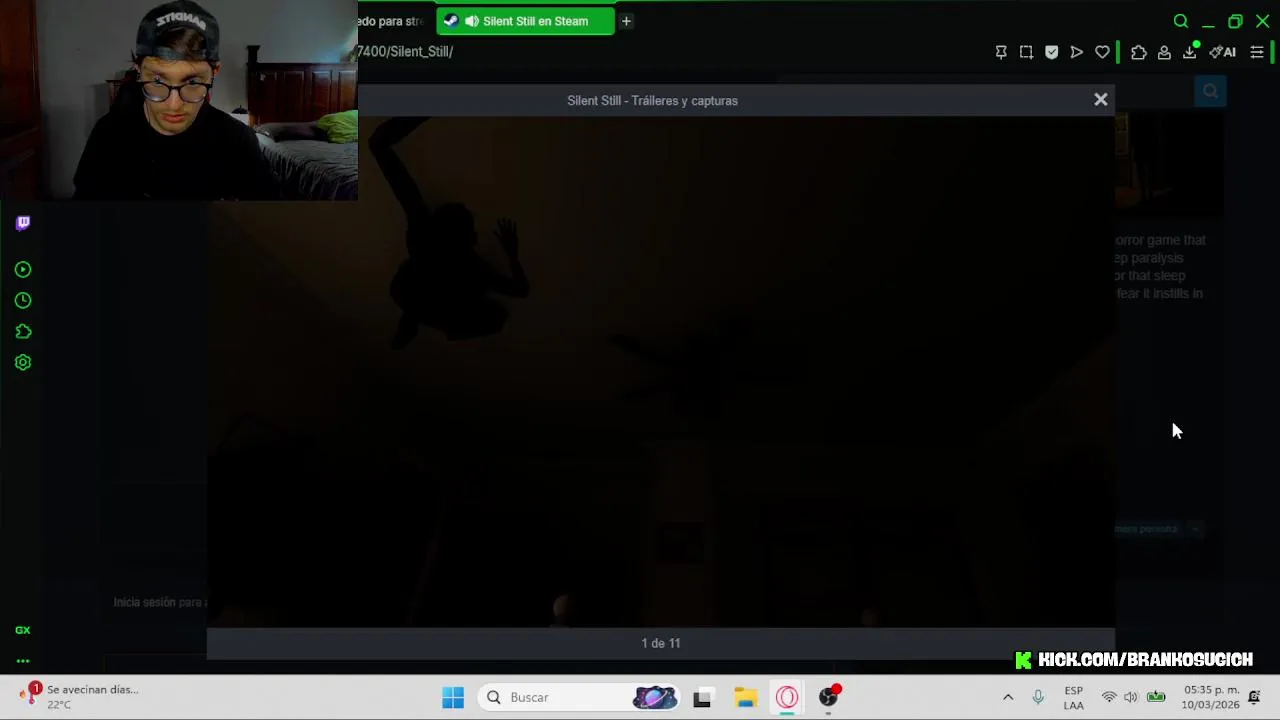Open the extensions puzzle icon in toolbar

(x=1139, y=52)
